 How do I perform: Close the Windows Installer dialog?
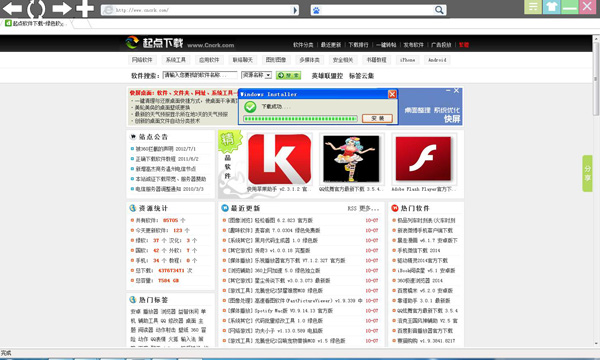click(392, 94)
